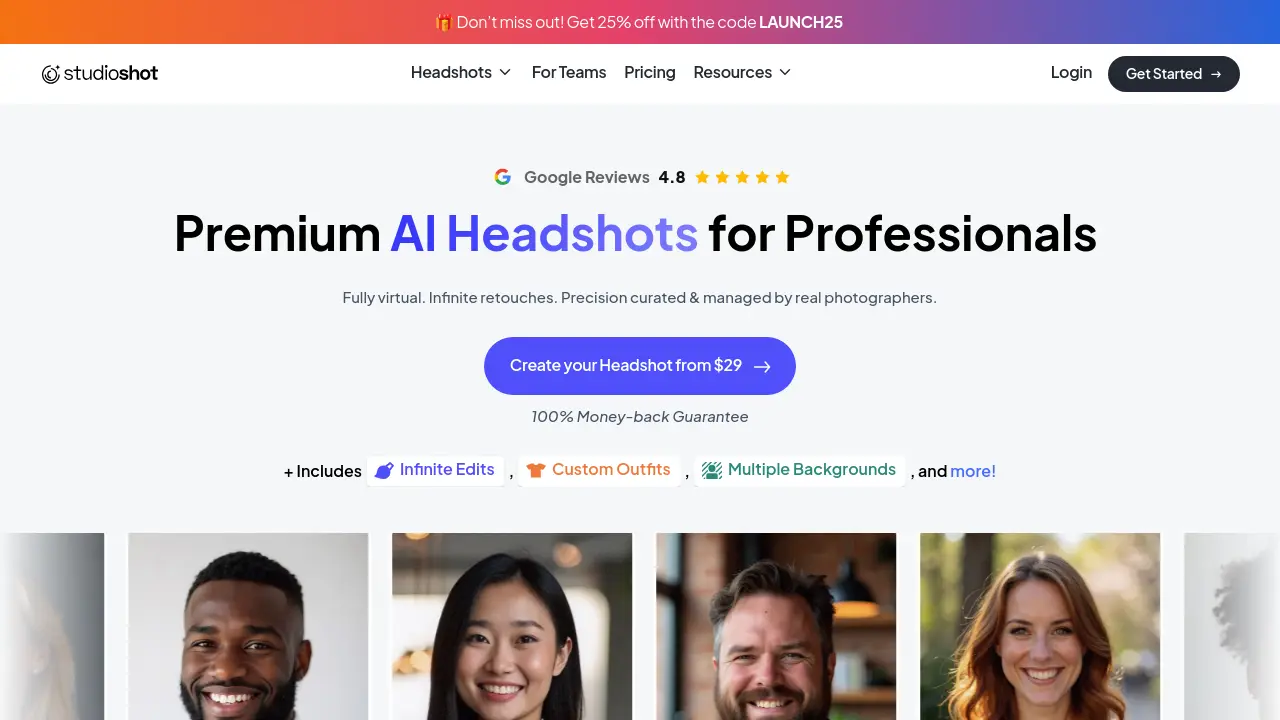The width and height of the screenshot is (1280, 720).
Task: Open the Pricing menu item
Action: (650, 72)
